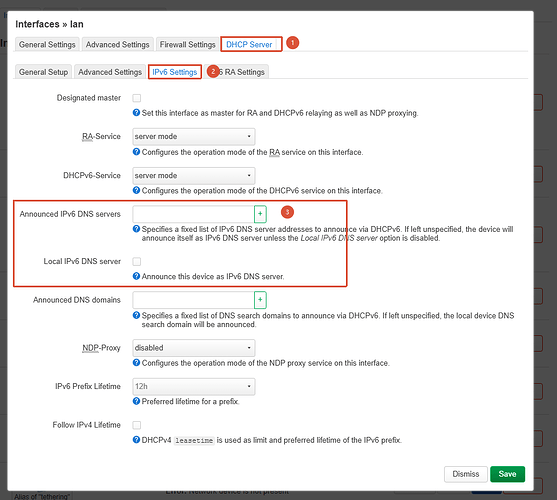Enable the Designated master checkbox
Image resolution: width=557 pixels, height=500 pixels.
point(137,98)
